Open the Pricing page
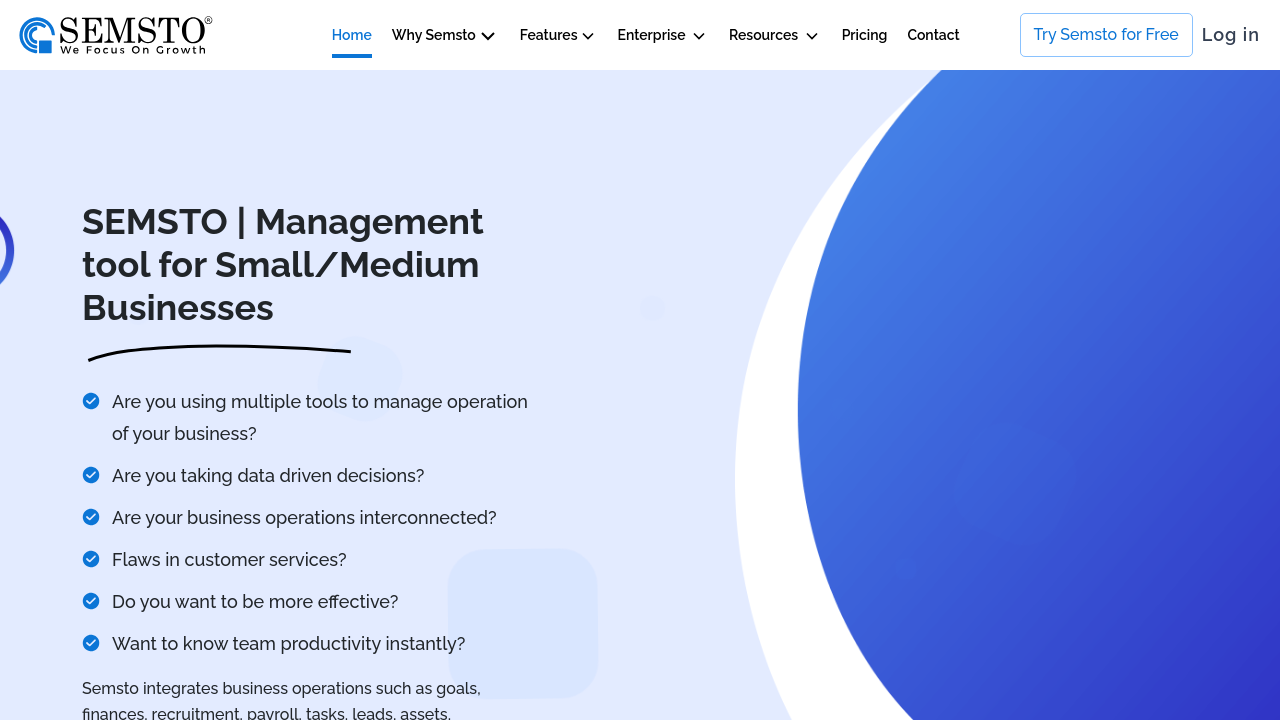This screenshot has width=1280, height=720. (864, 35)
